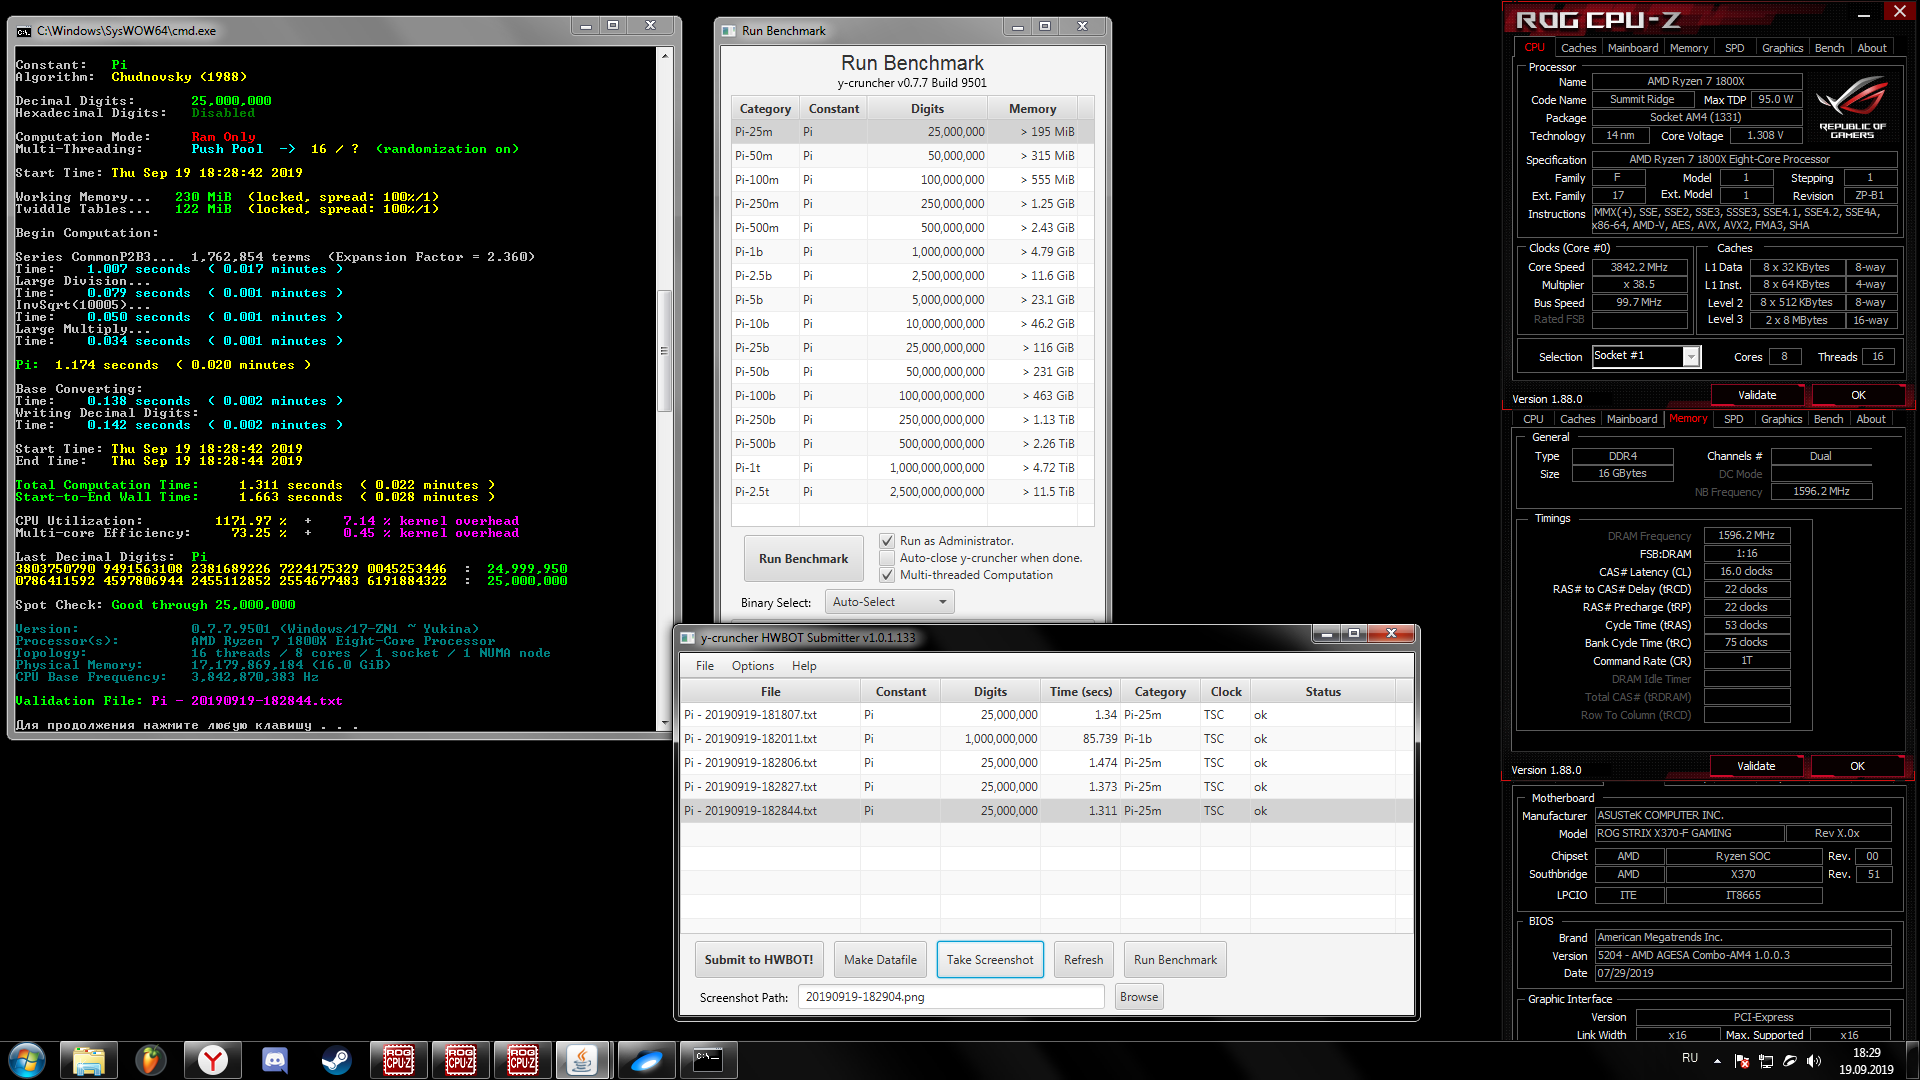Launch FL Studio from the taskbar
This screenshot has width=1920, height=1080.
click(150, 1060)
